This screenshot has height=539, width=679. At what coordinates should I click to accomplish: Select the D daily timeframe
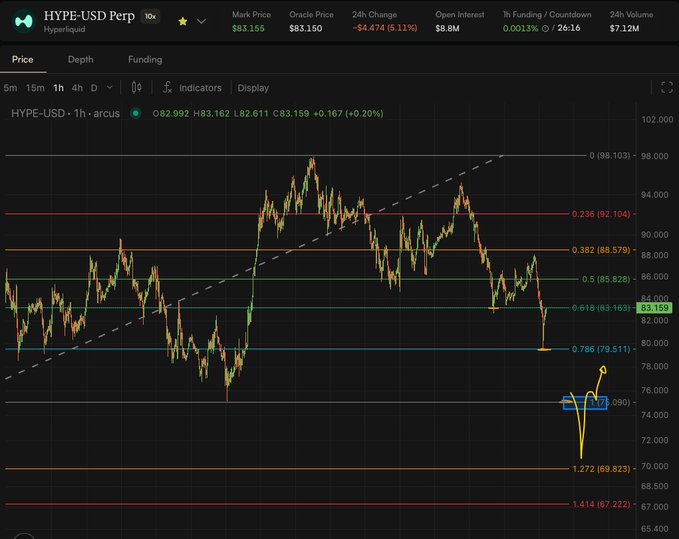pyautogui.click(x=94, y=88)
